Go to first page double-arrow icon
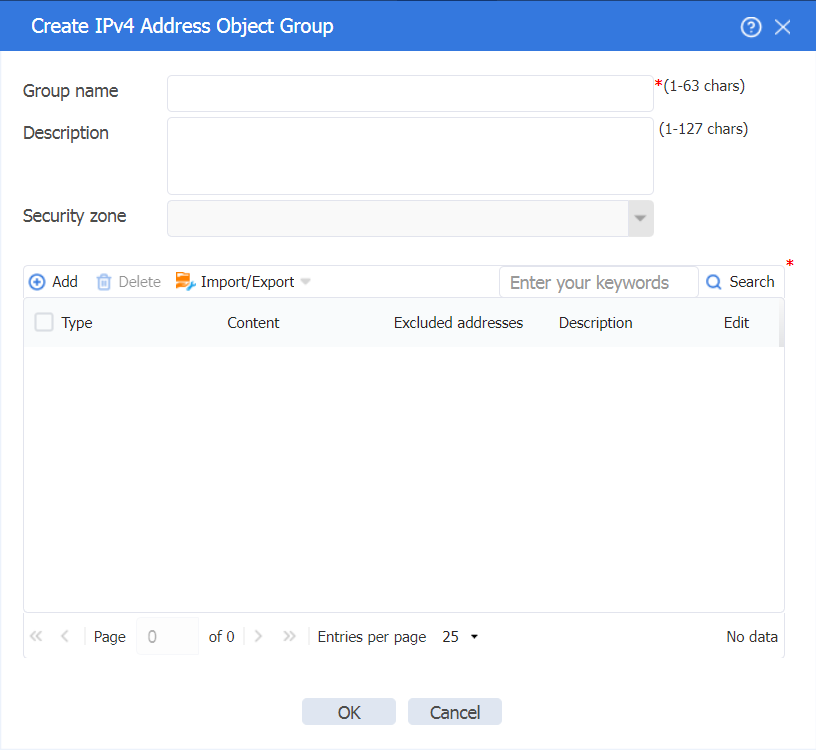The width and height of the screenshot is (816, 750). pos(36,636)
